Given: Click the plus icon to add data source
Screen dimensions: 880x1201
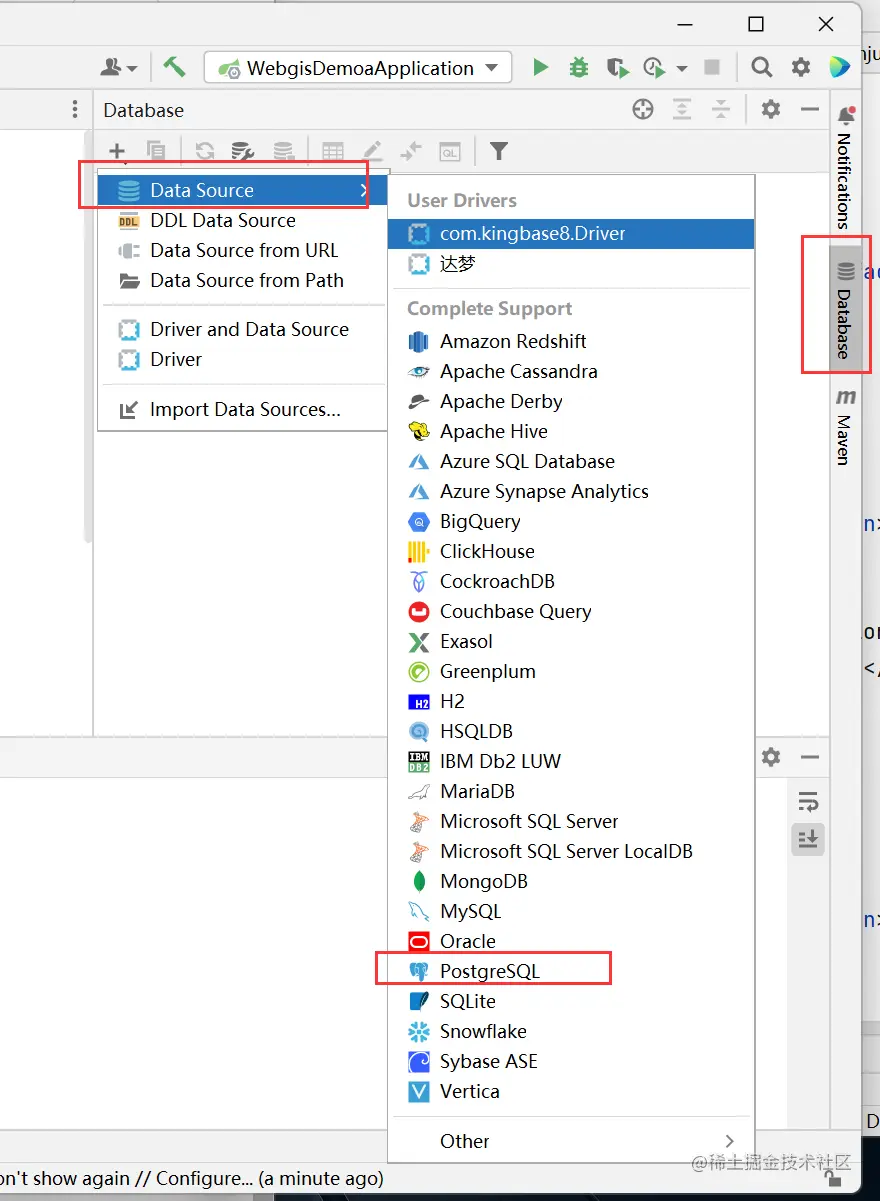Looking at the screenshot, I should coord(117,151).
